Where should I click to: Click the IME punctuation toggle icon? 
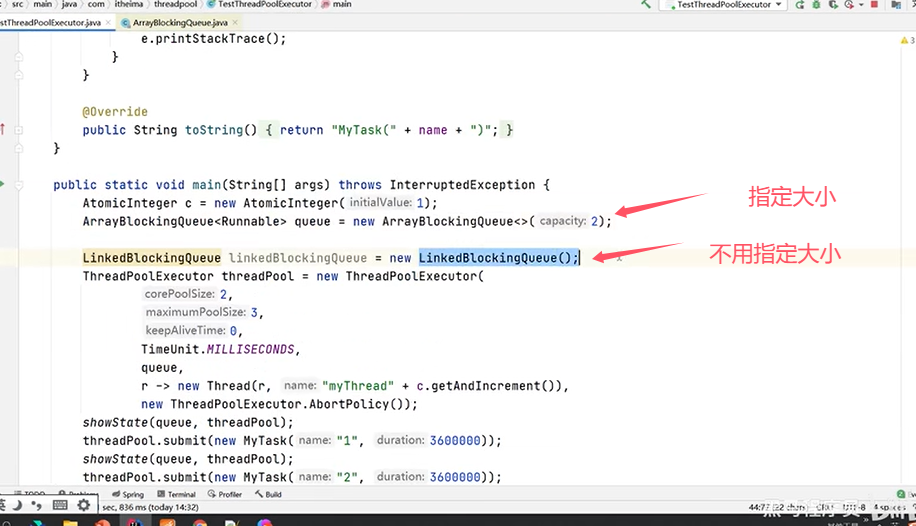point(37,505)
